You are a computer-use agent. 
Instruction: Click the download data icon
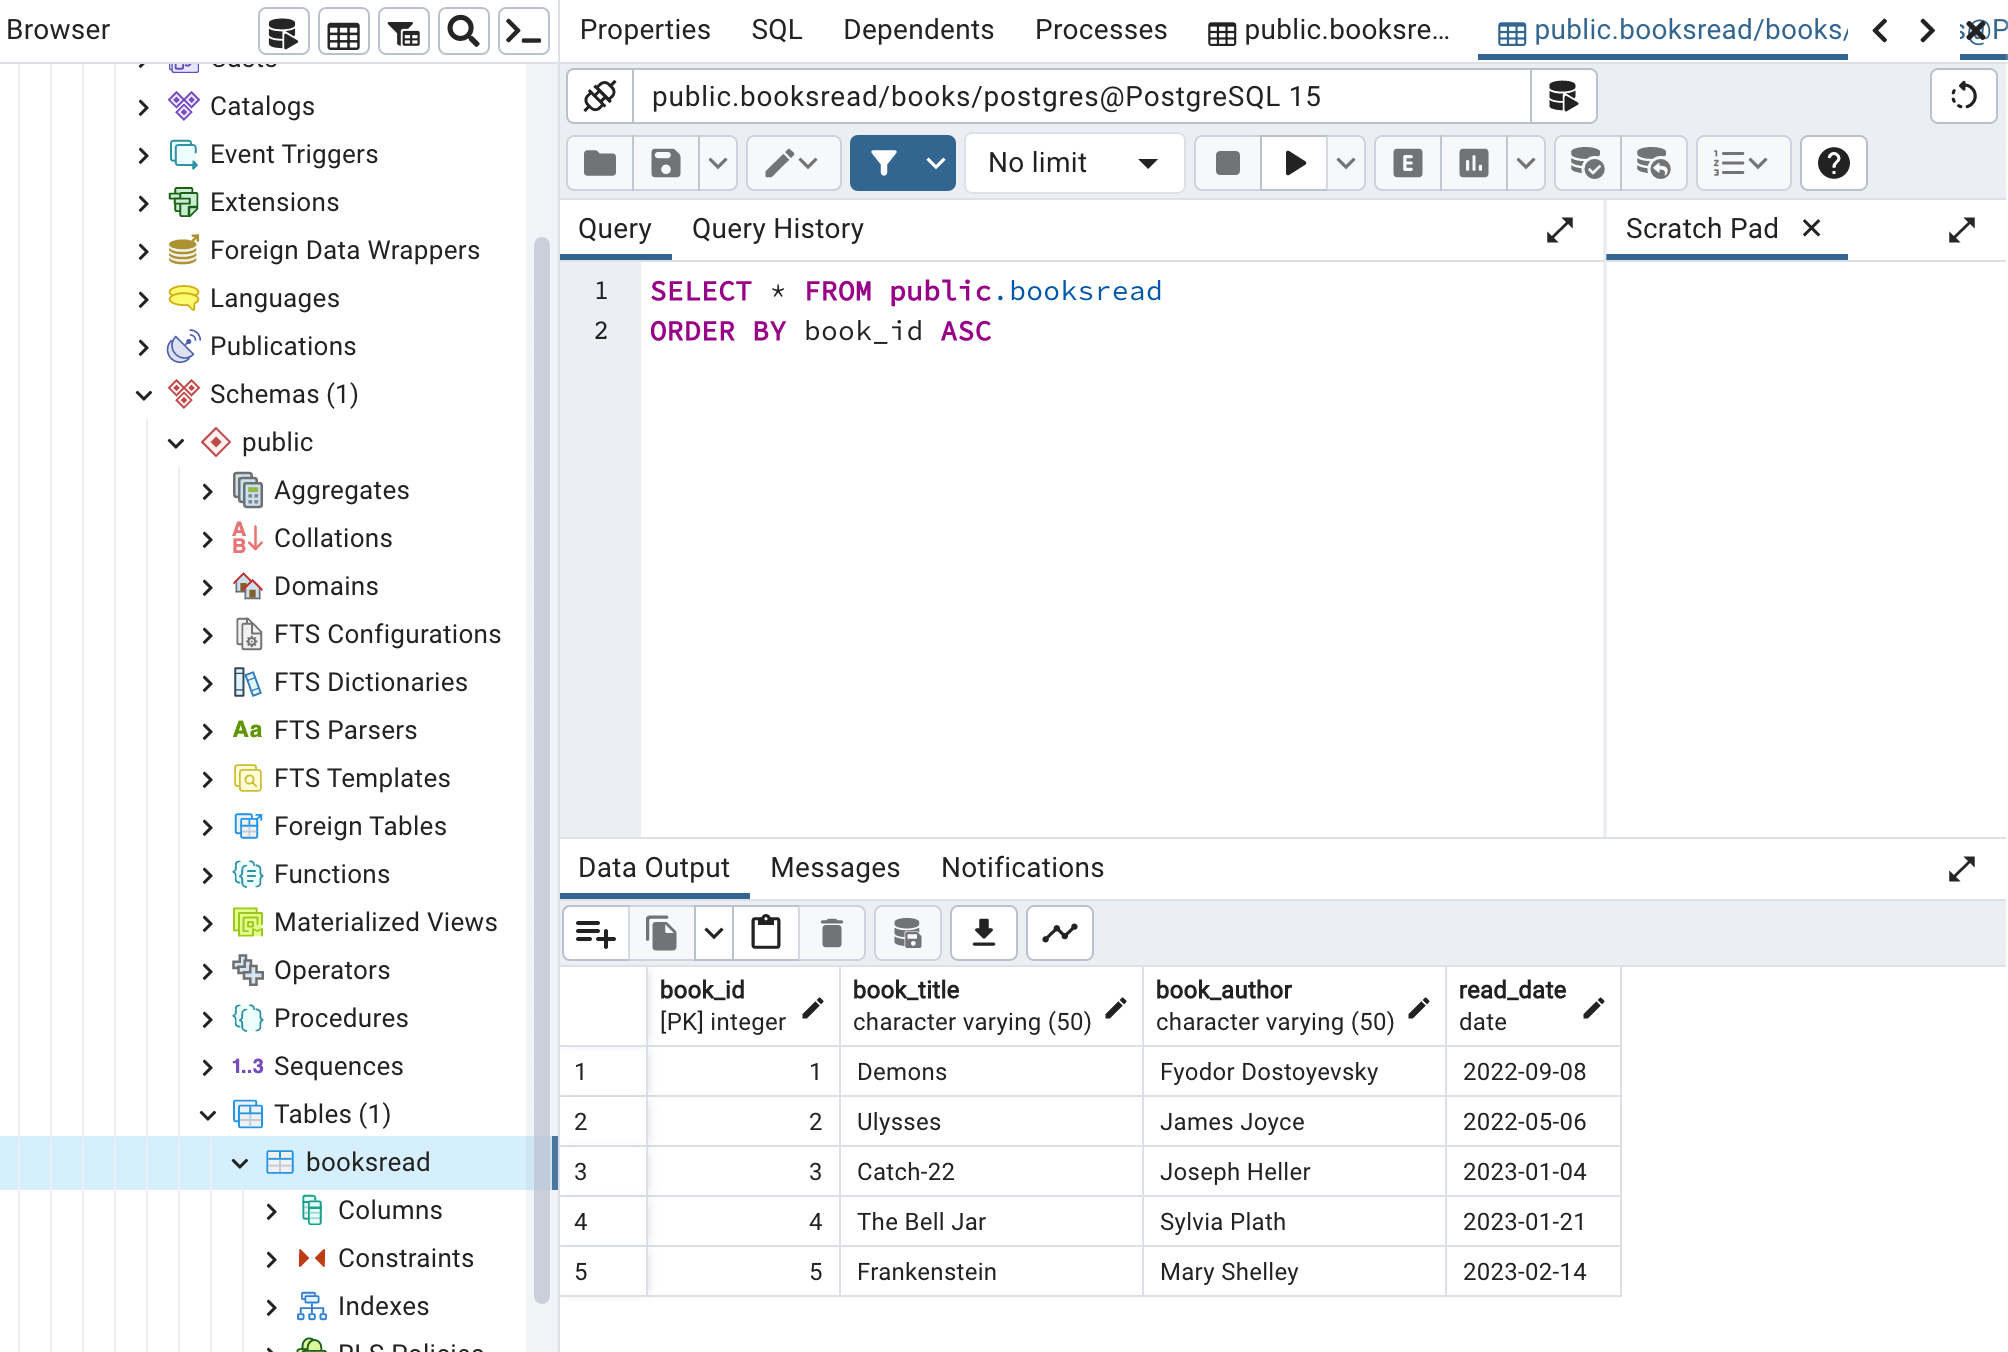click(982, 933)
